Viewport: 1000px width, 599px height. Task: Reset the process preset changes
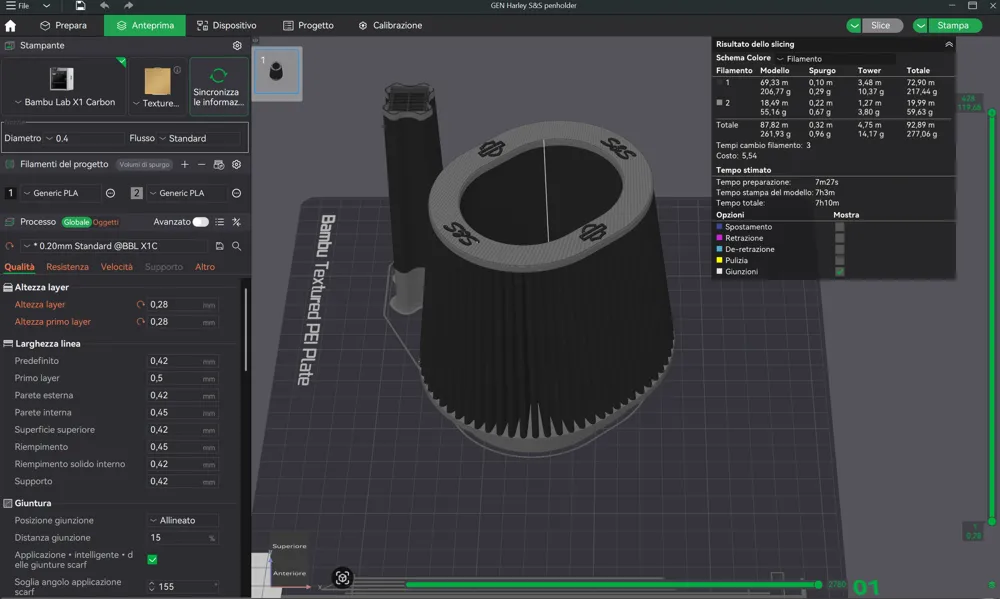tap(10, 246)
